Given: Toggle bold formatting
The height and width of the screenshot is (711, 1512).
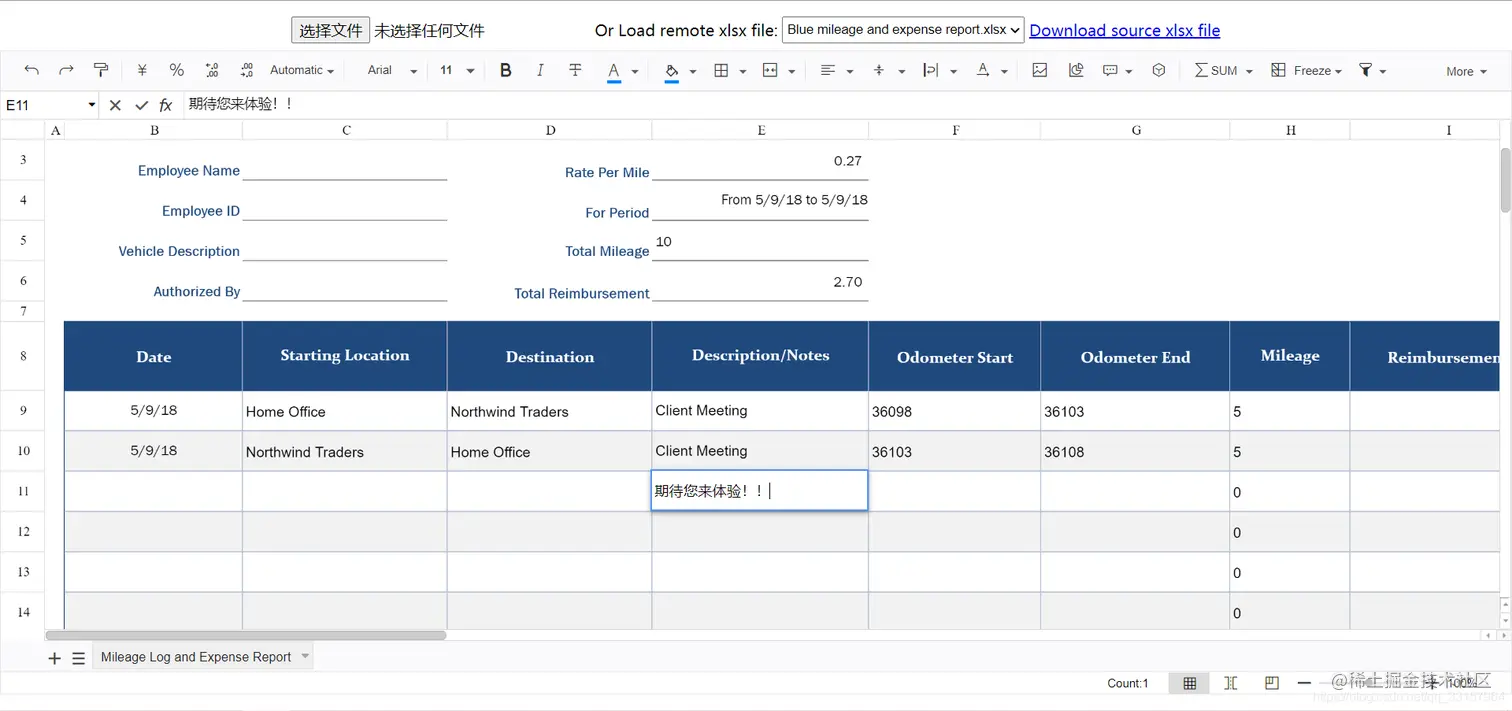Looking at the screenshot, I should (506, 70).
